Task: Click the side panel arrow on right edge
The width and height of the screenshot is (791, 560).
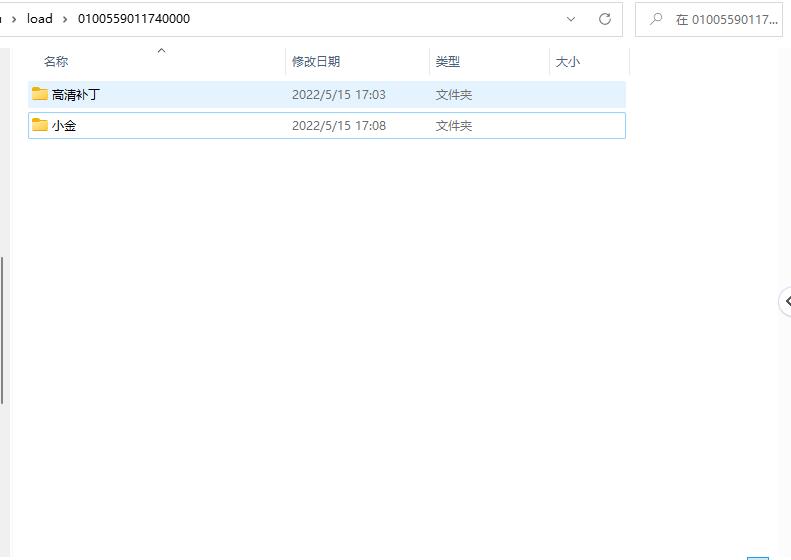Action: 786,301
